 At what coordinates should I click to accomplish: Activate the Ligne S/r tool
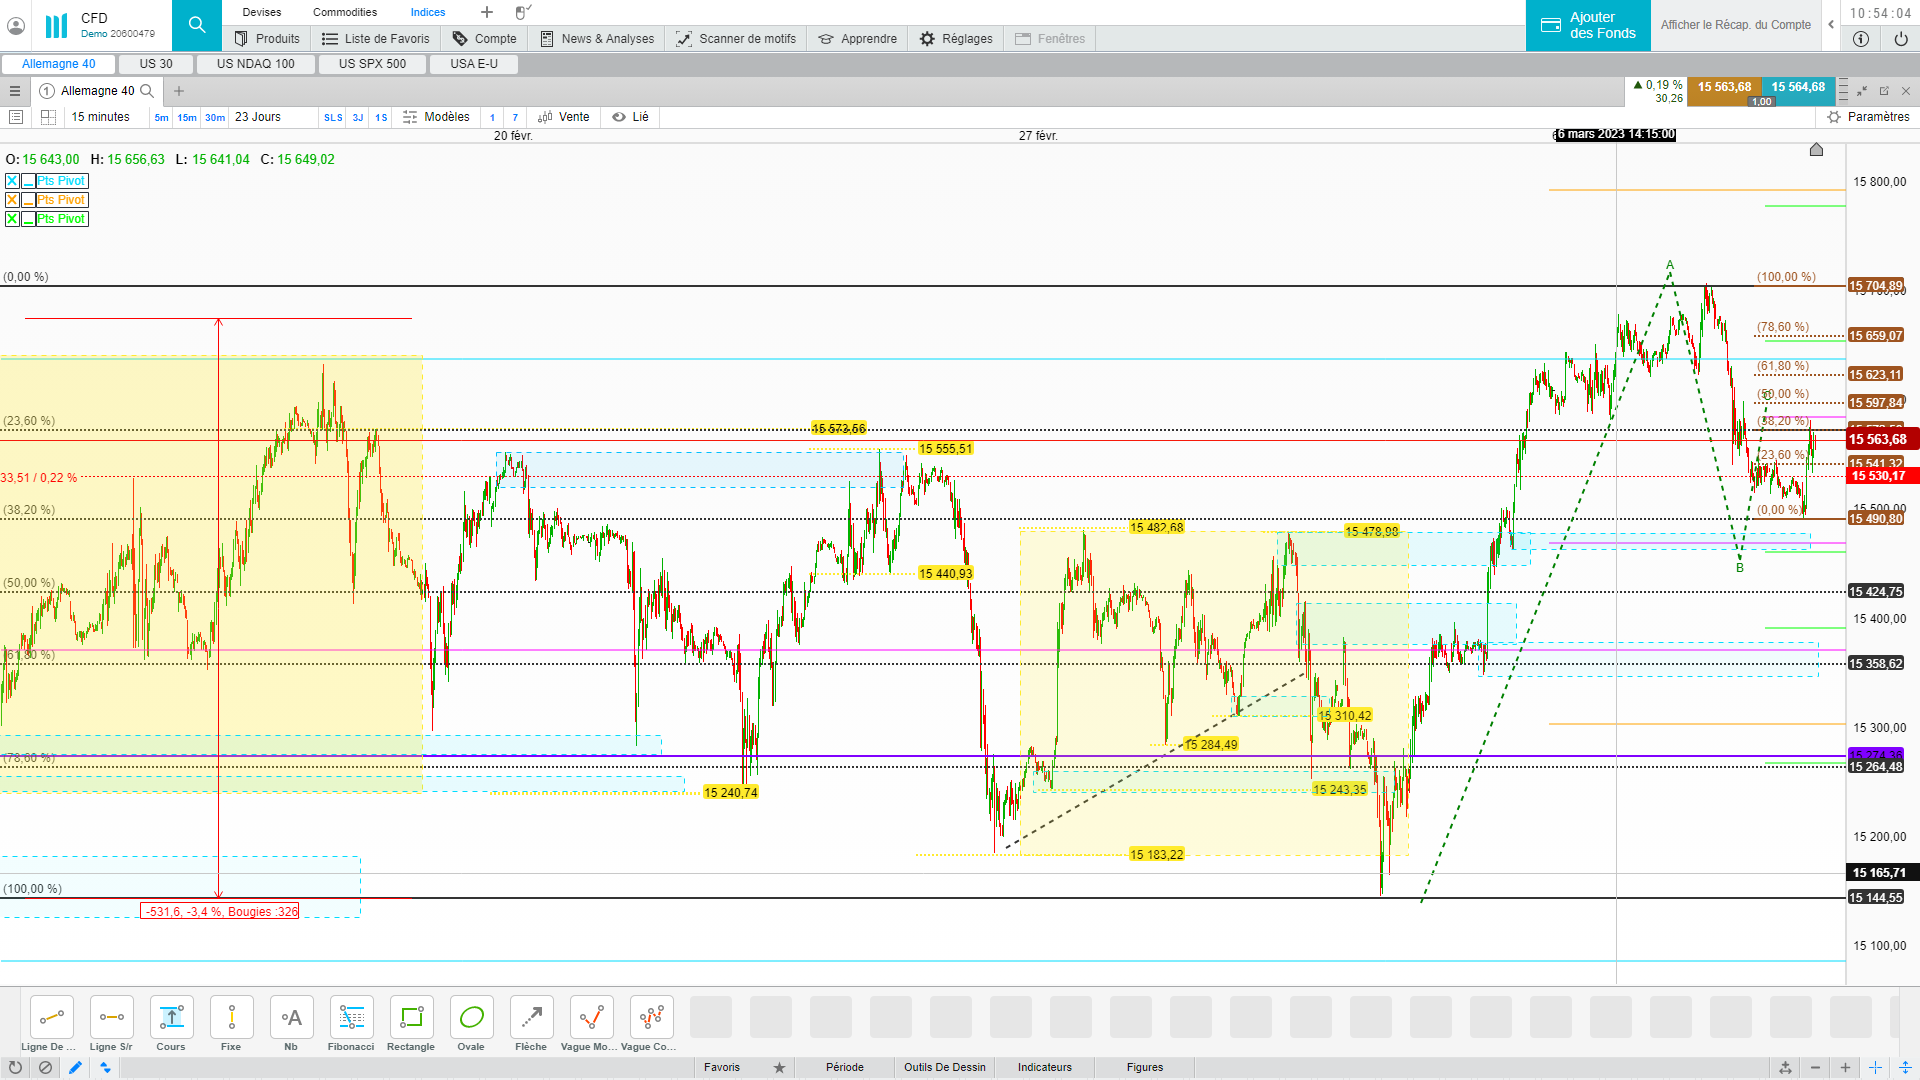click(x=111, y=1018)
